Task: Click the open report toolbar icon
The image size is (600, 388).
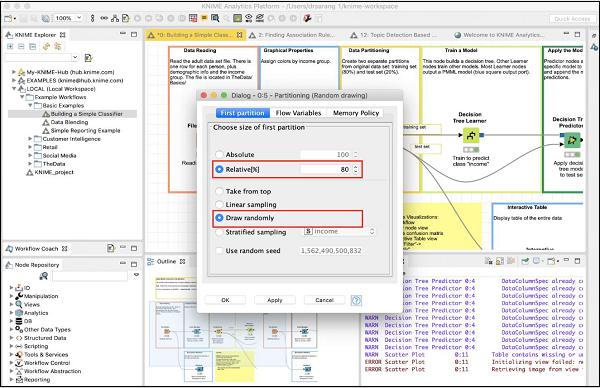Action: click(126, 18)
